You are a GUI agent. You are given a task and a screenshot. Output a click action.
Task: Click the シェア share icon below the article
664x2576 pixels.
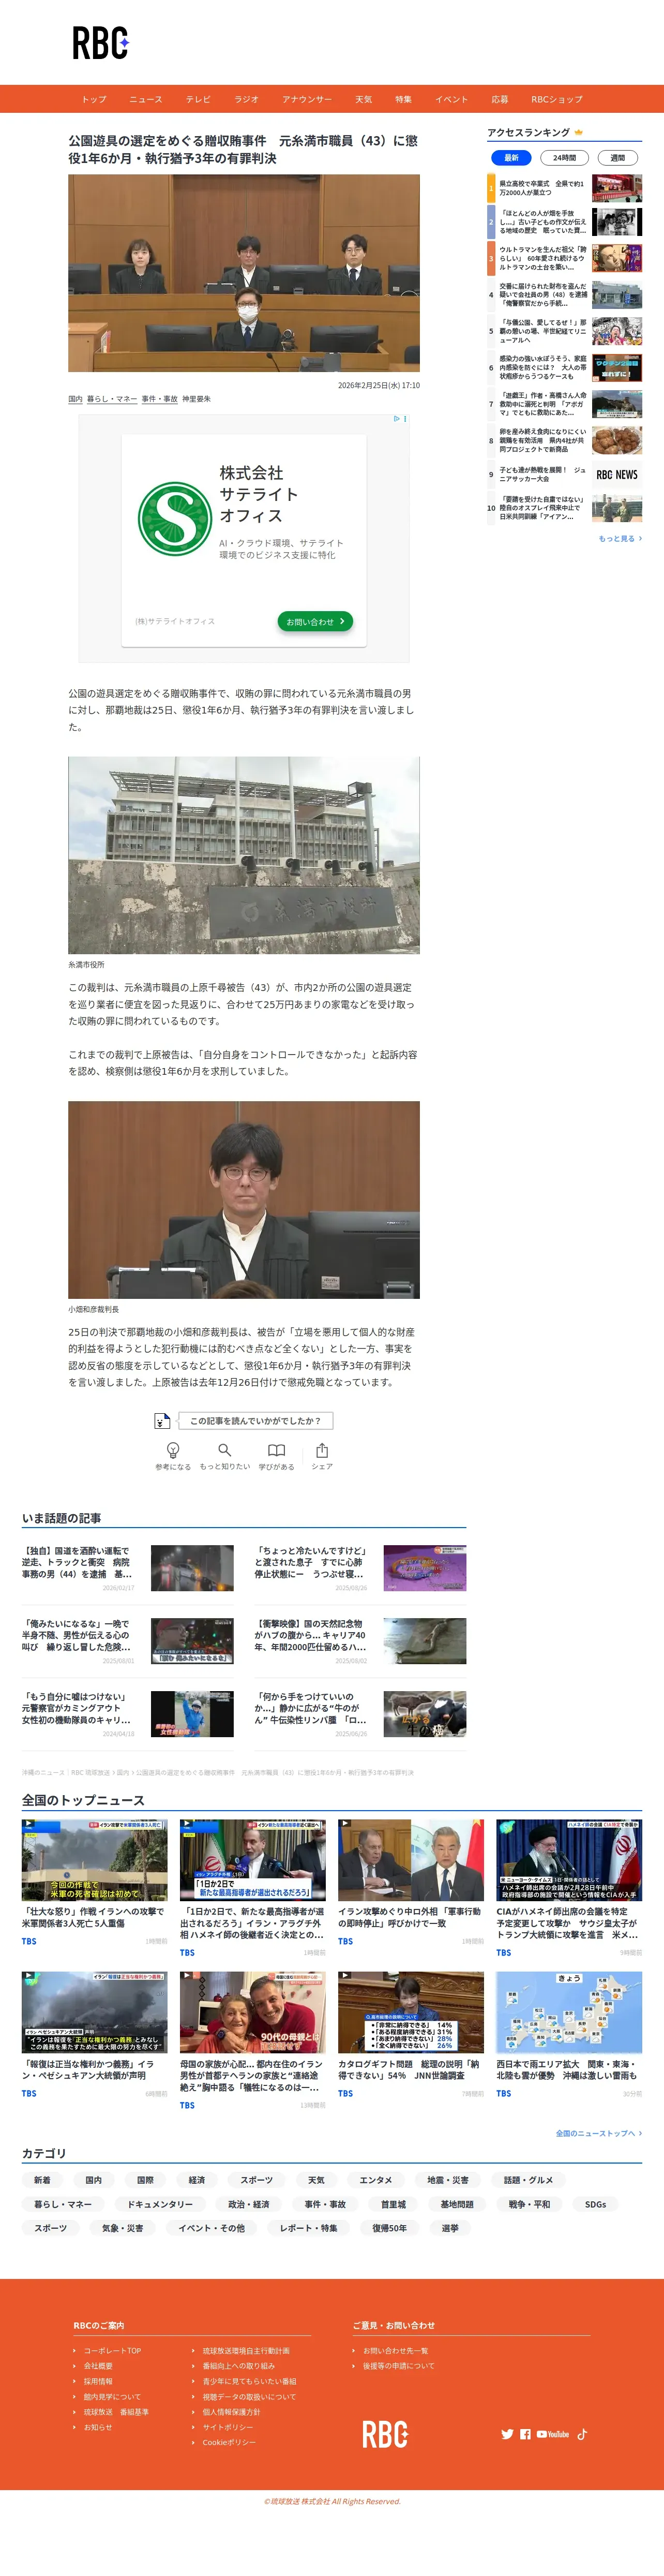(x=322, y=1449)
